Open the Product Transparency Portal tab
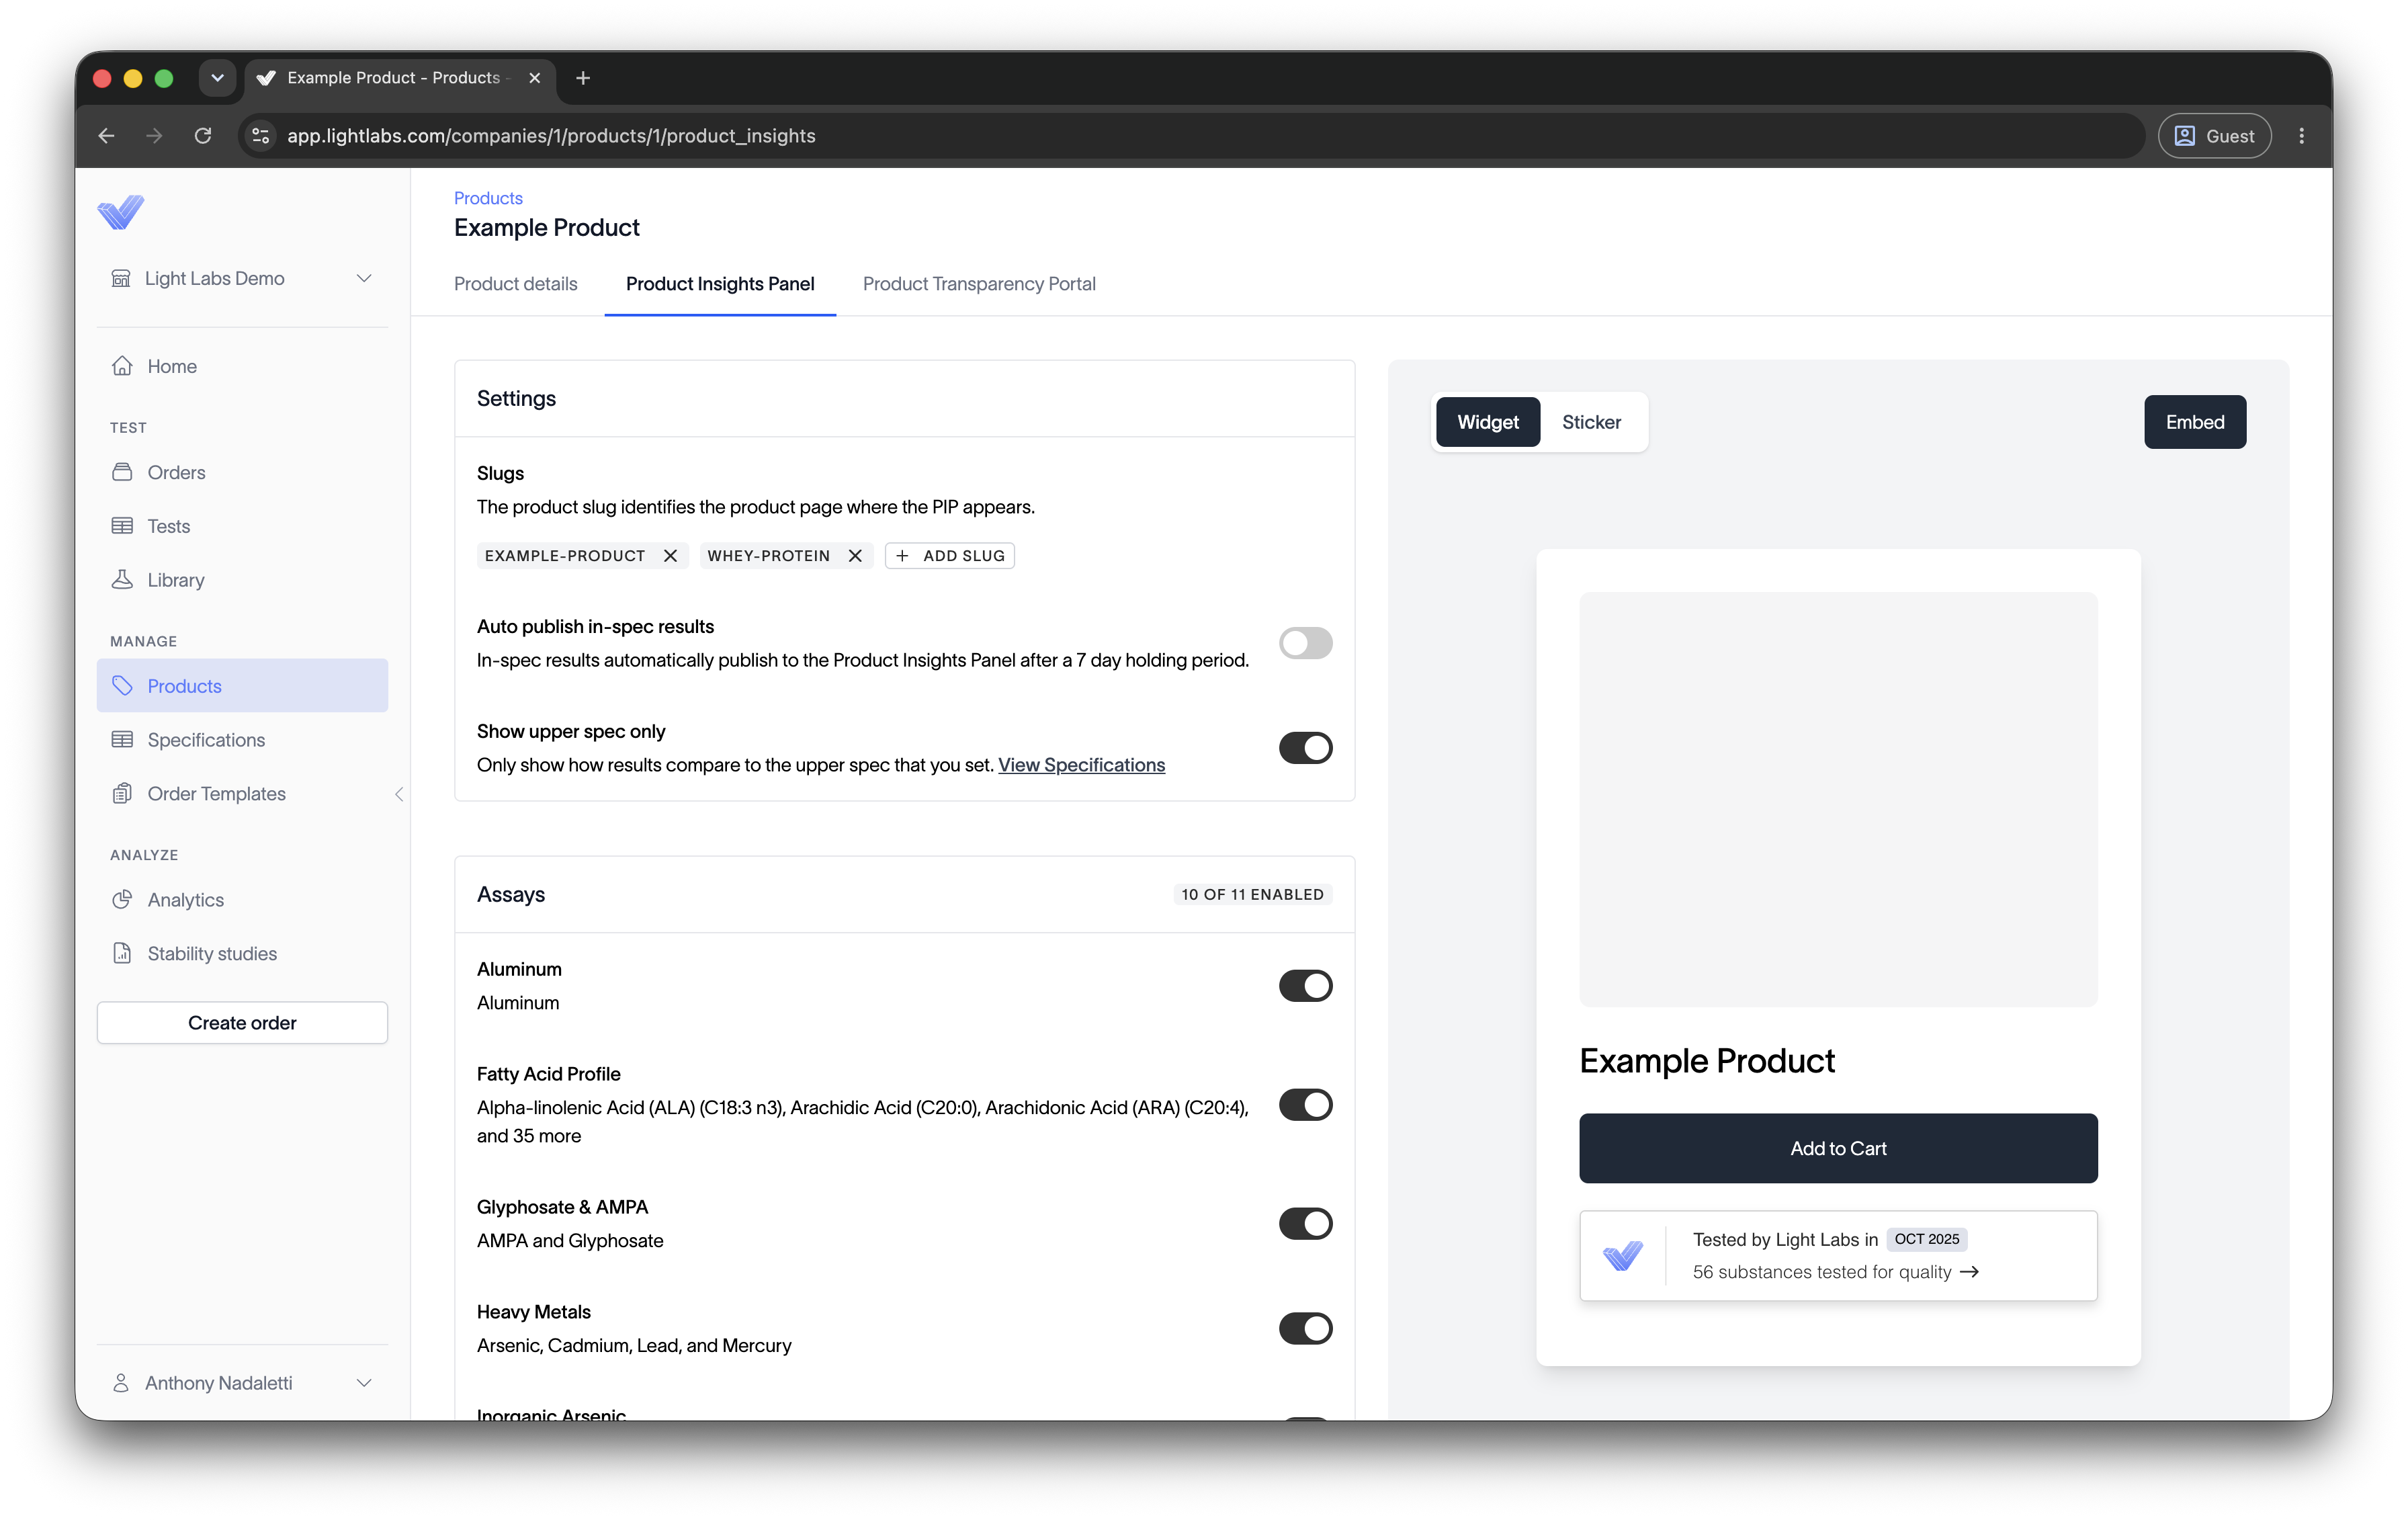 (x=979, y=284)
